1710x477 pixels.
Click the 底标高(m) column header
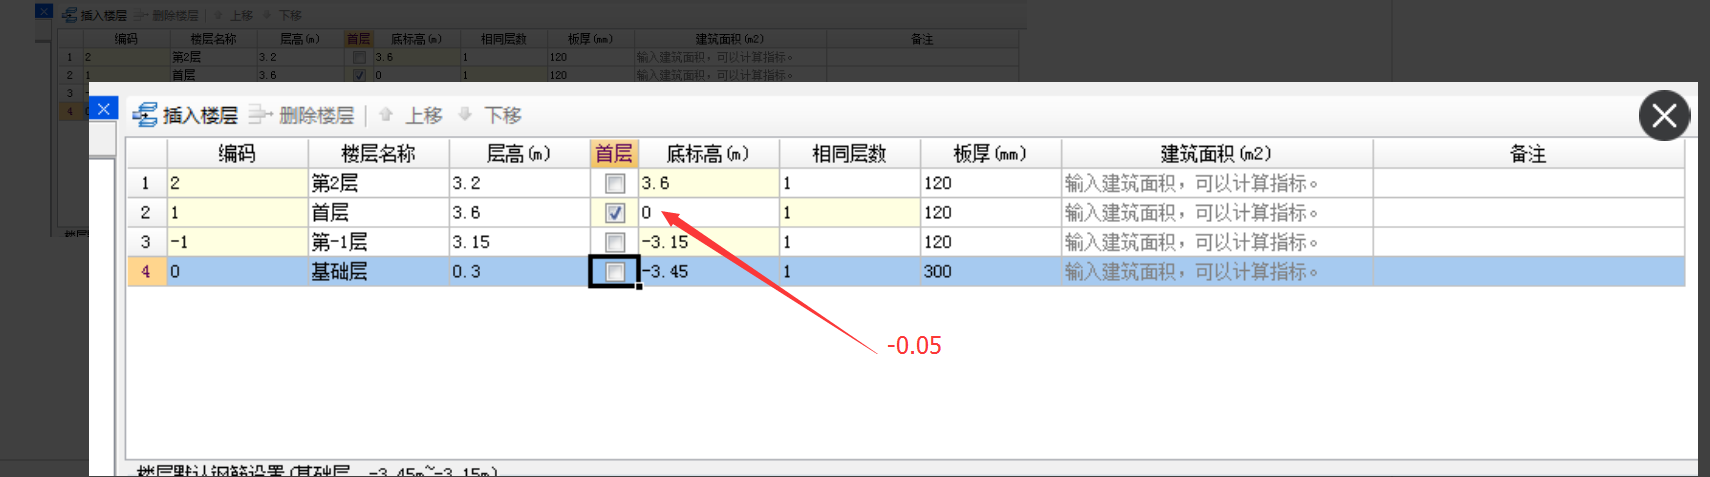(708, 154)
